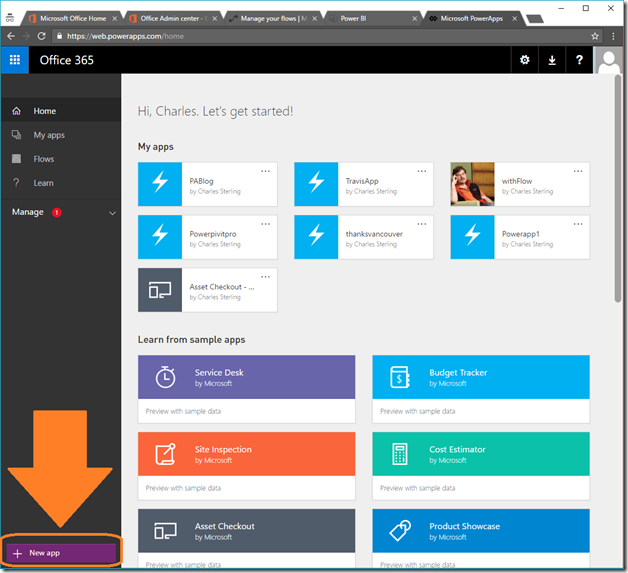The height and width of the screenshot is (573, 628).
Task: Open the Service Desk sample app icon
Action: click(166, 377)
